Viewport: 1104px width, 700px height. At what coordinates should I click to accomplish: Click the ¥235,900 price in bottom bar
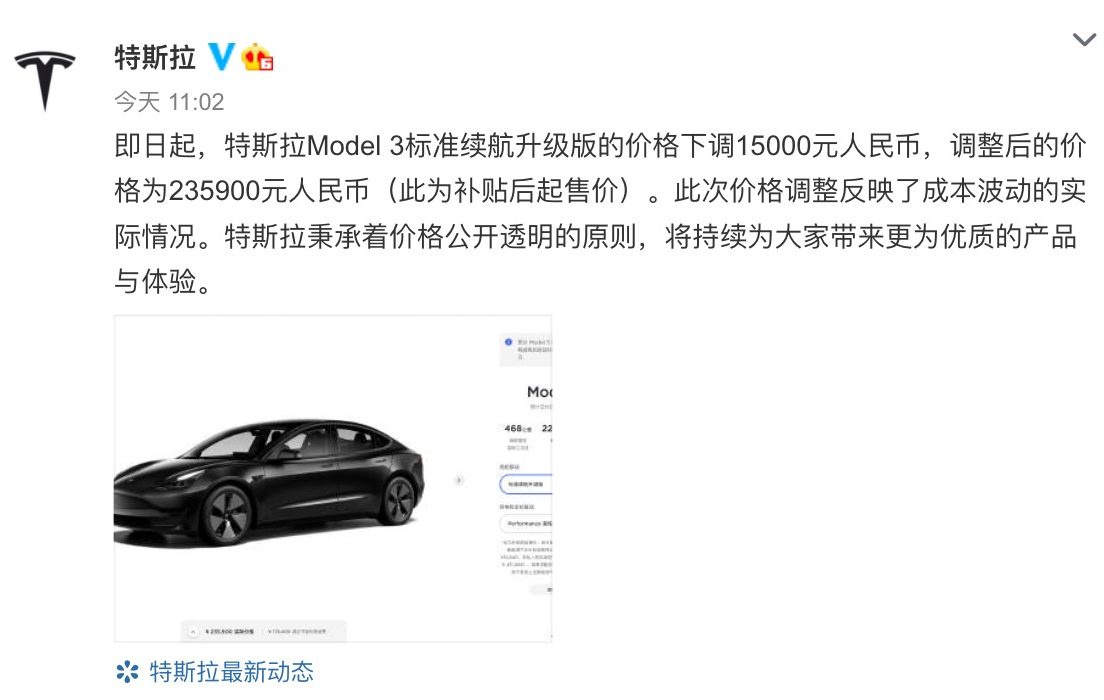(x=230, y=632)
